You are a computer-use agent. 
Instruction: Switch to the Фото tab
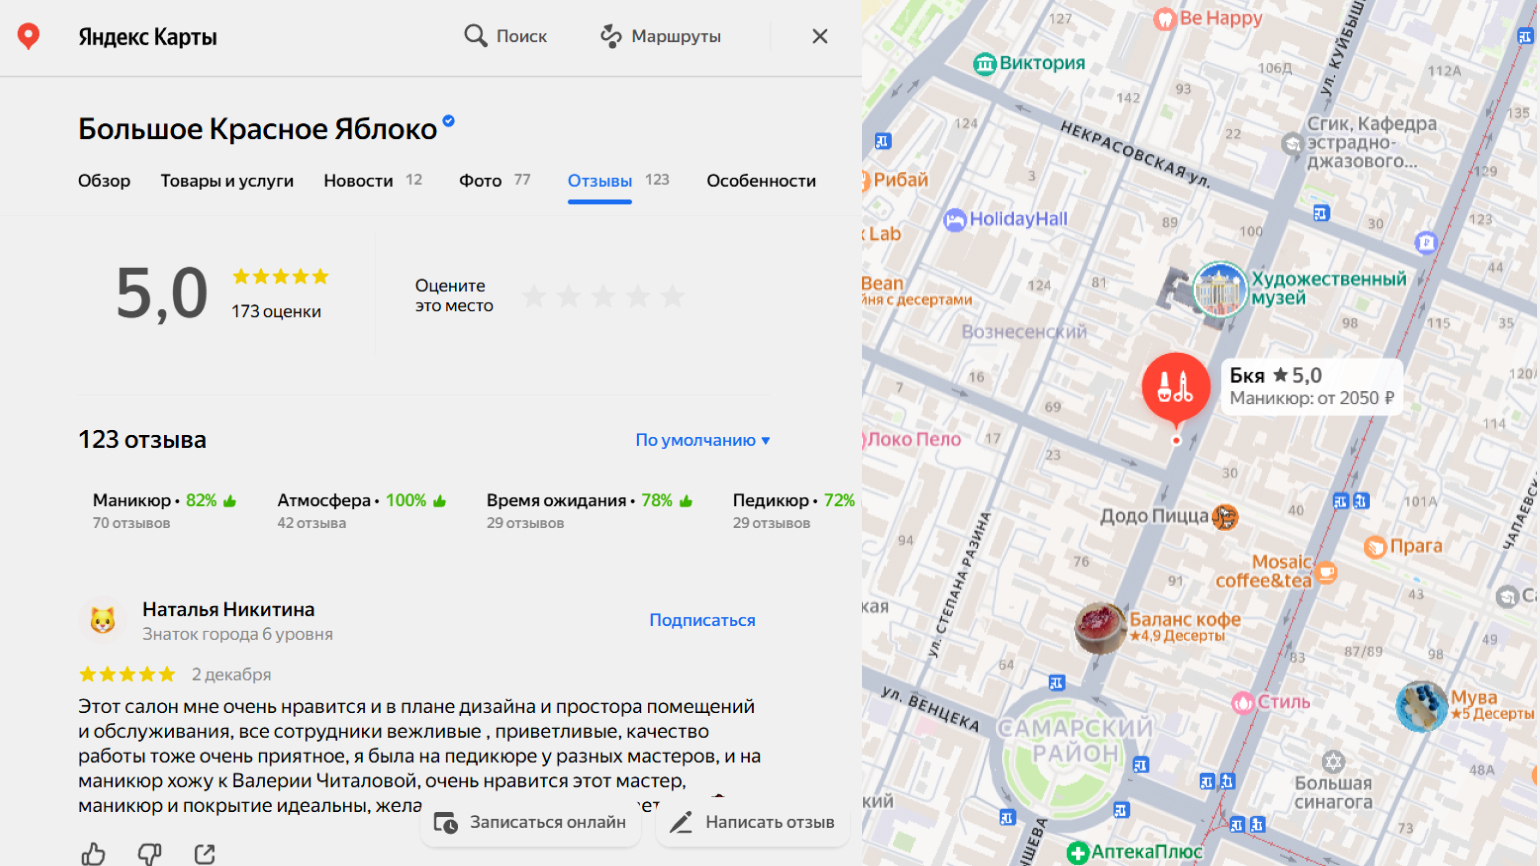pyautogui.click(x=481, y=181)
